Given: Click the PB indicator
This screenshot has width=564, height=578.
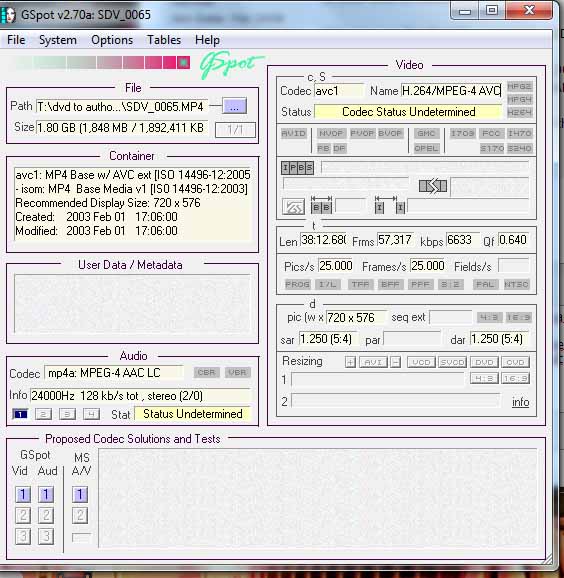Looking at the screenshot, I should 323,148.
